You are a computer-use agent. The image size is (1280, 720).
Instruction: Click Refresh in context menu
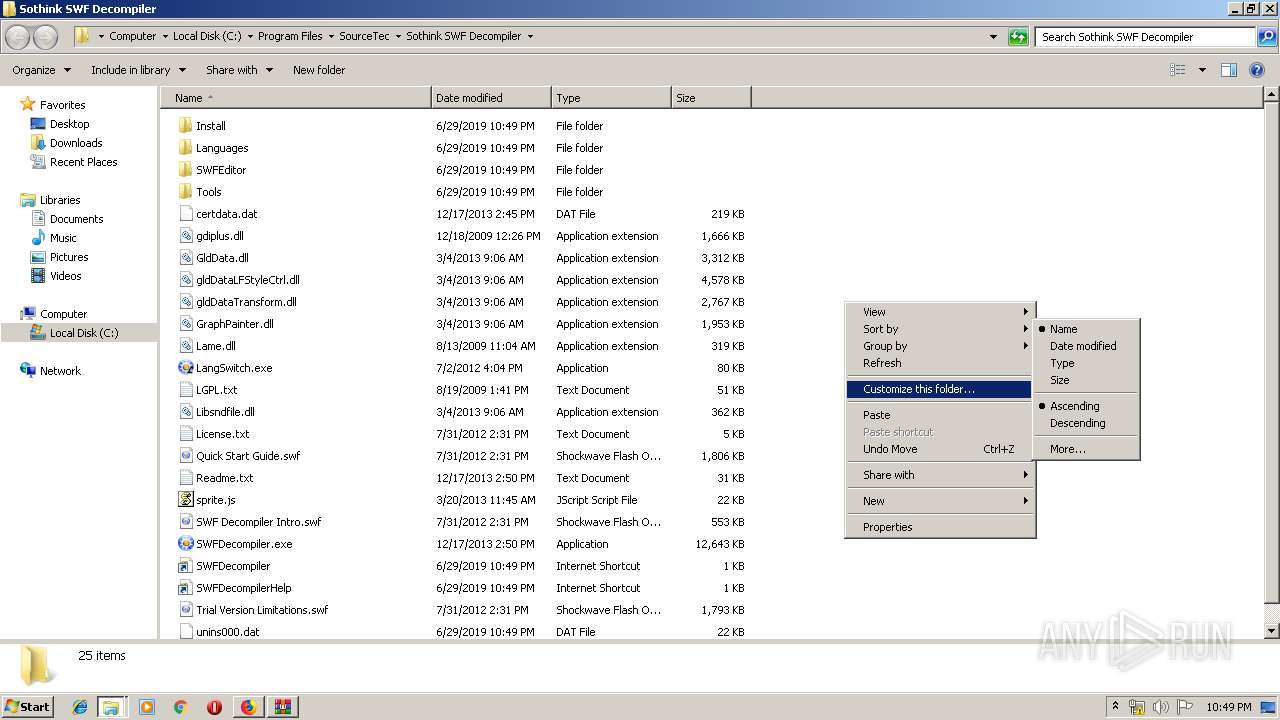click(940, 363)
